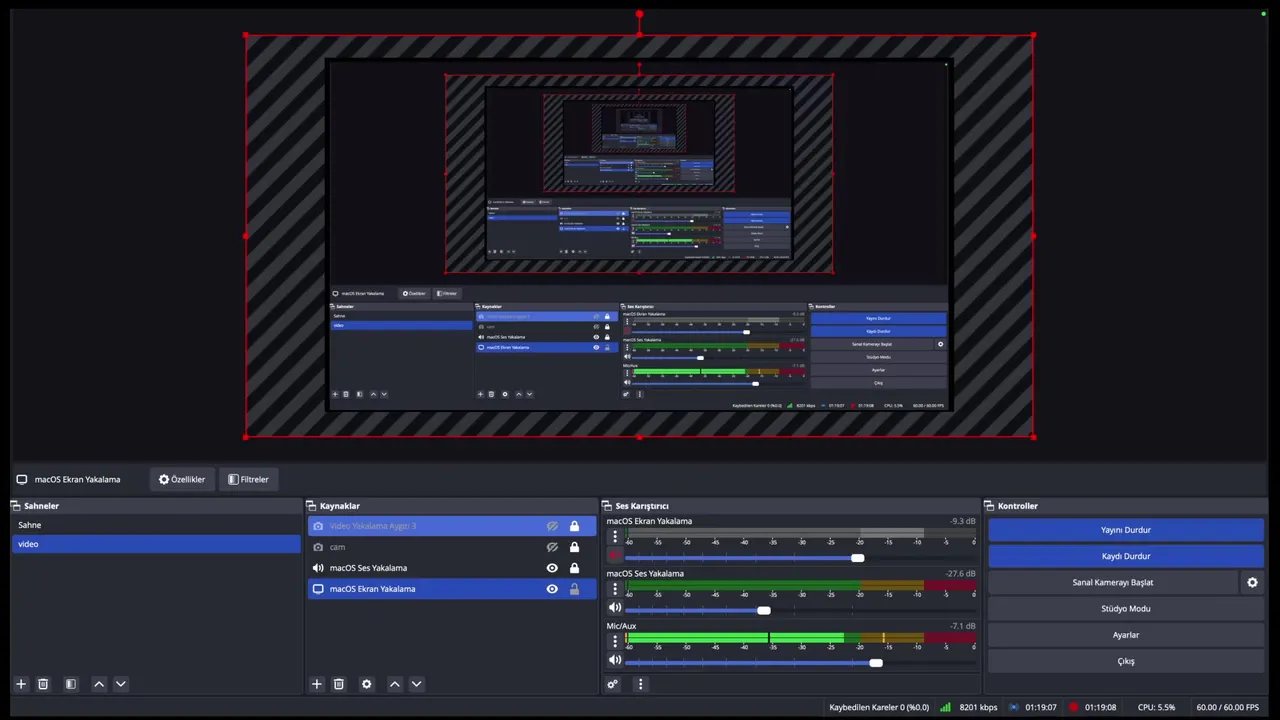The width and height of the screenshot is (1280, 720).
Task: Hide the macOS Ekran Yakalama source
Action: coord(552,589)
